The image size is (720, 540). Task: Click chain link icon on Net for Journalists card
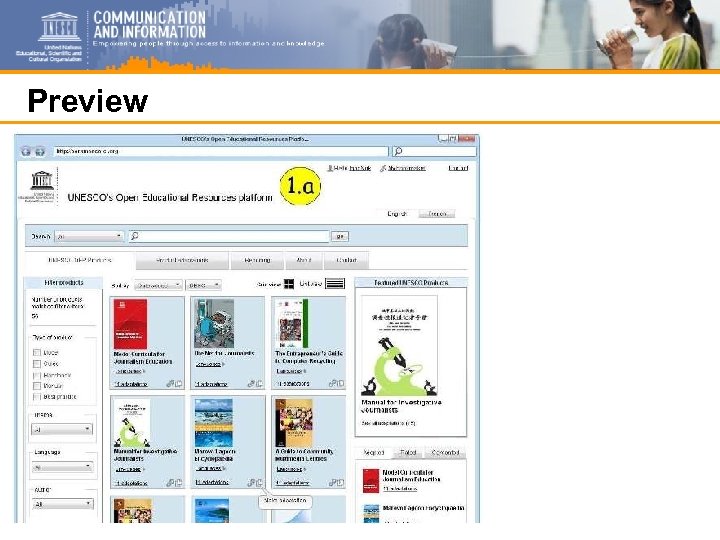pyautogui.click(x=251, y=383)
